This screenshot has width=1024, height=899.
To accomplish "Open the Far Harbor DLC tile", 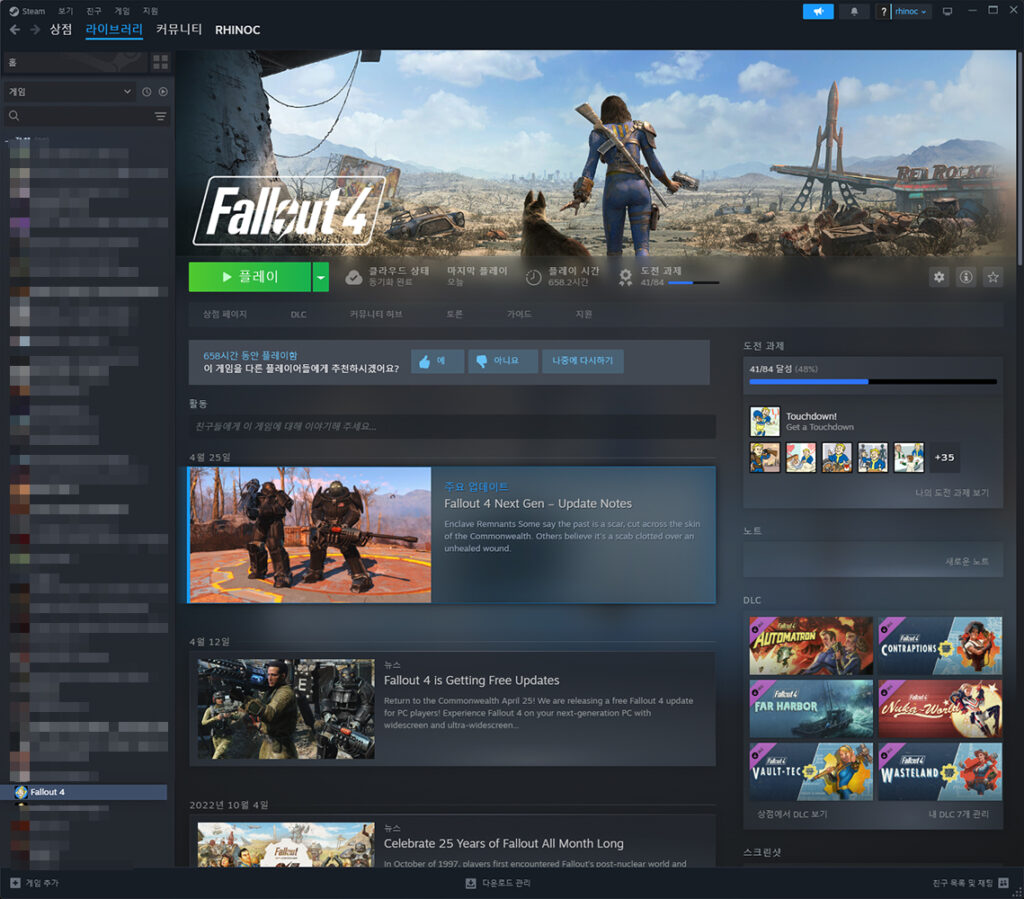I will click(x=811, y=708).
